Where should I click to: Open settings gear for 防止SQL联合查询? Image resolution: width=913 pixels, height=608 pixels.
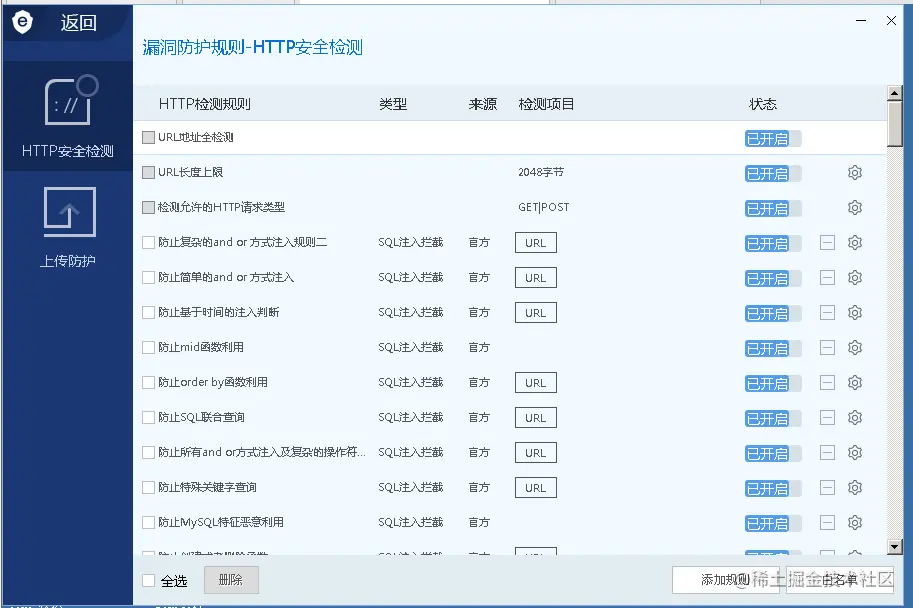[855, 418]
